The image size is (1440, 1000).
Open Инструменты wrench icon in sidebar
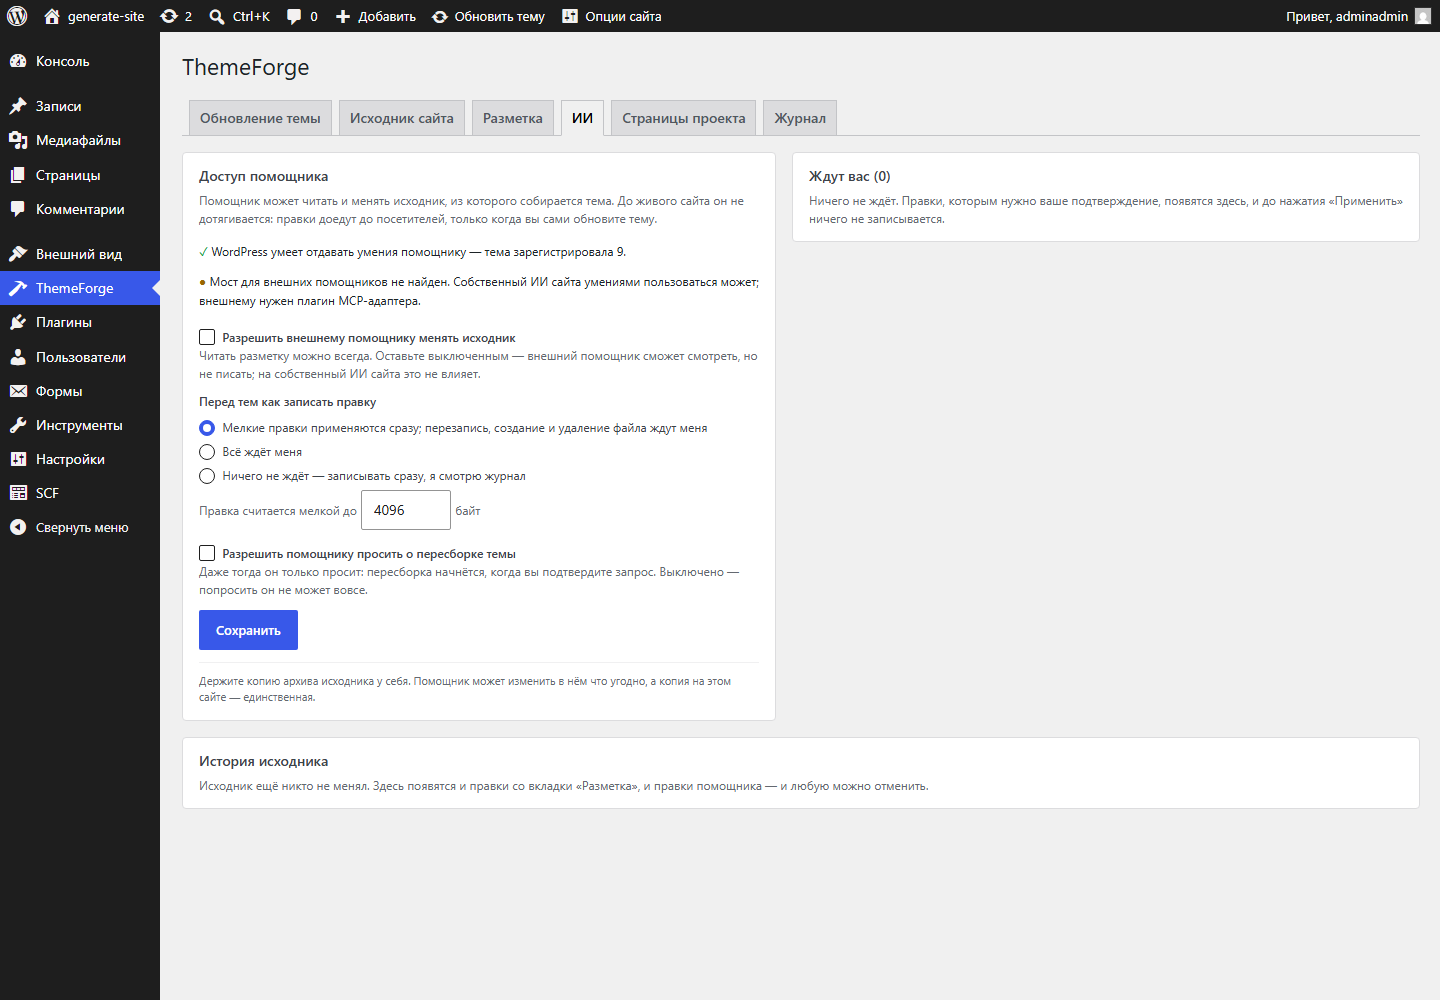pyautogui.click(x=18, y=425)
